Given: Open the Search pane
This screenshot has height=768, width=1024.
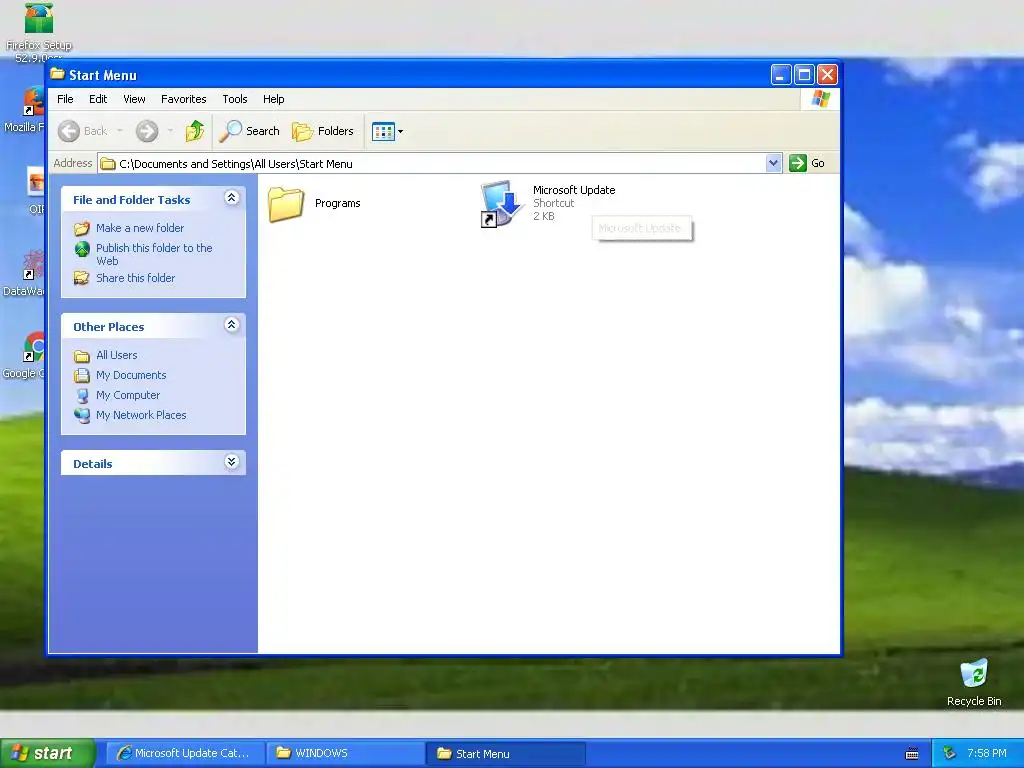Looking at the screenshot, I should click(249, 131).
